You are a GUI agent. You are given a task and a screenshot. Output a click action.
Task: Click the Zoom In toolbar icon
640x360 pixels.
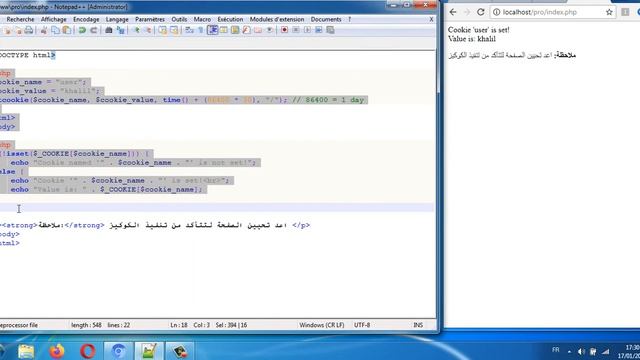(x=137, y=30)
